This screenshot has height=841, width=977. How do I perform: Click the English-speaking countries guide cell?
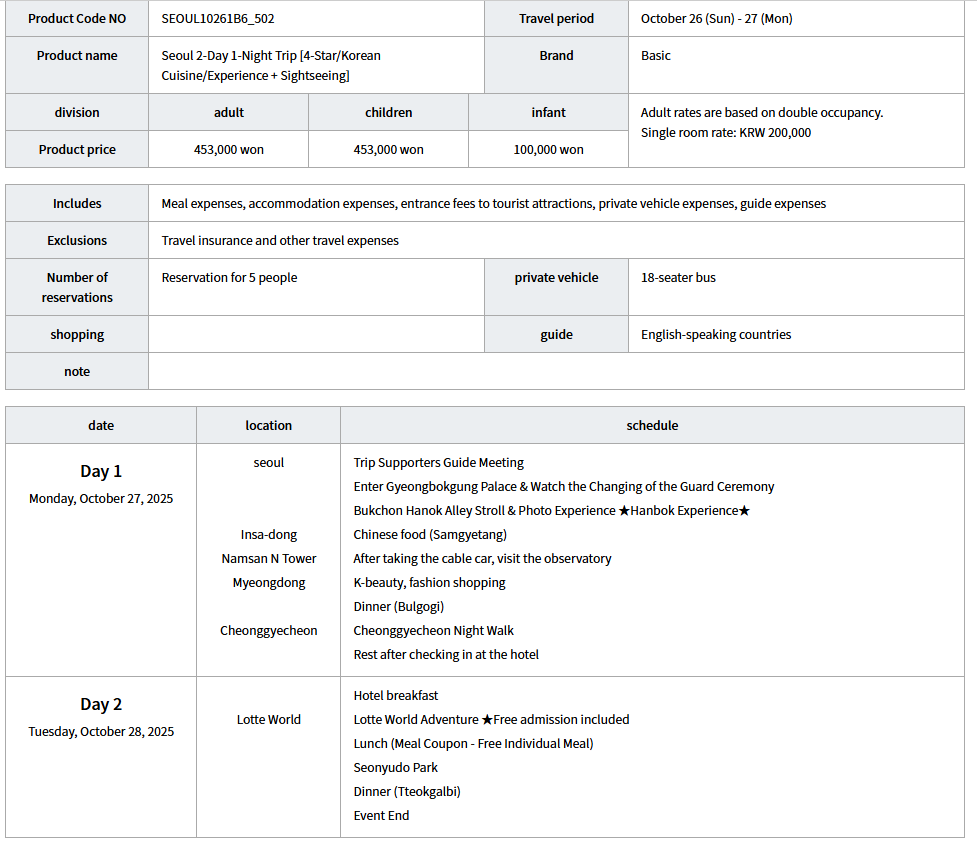click(715, 335)
